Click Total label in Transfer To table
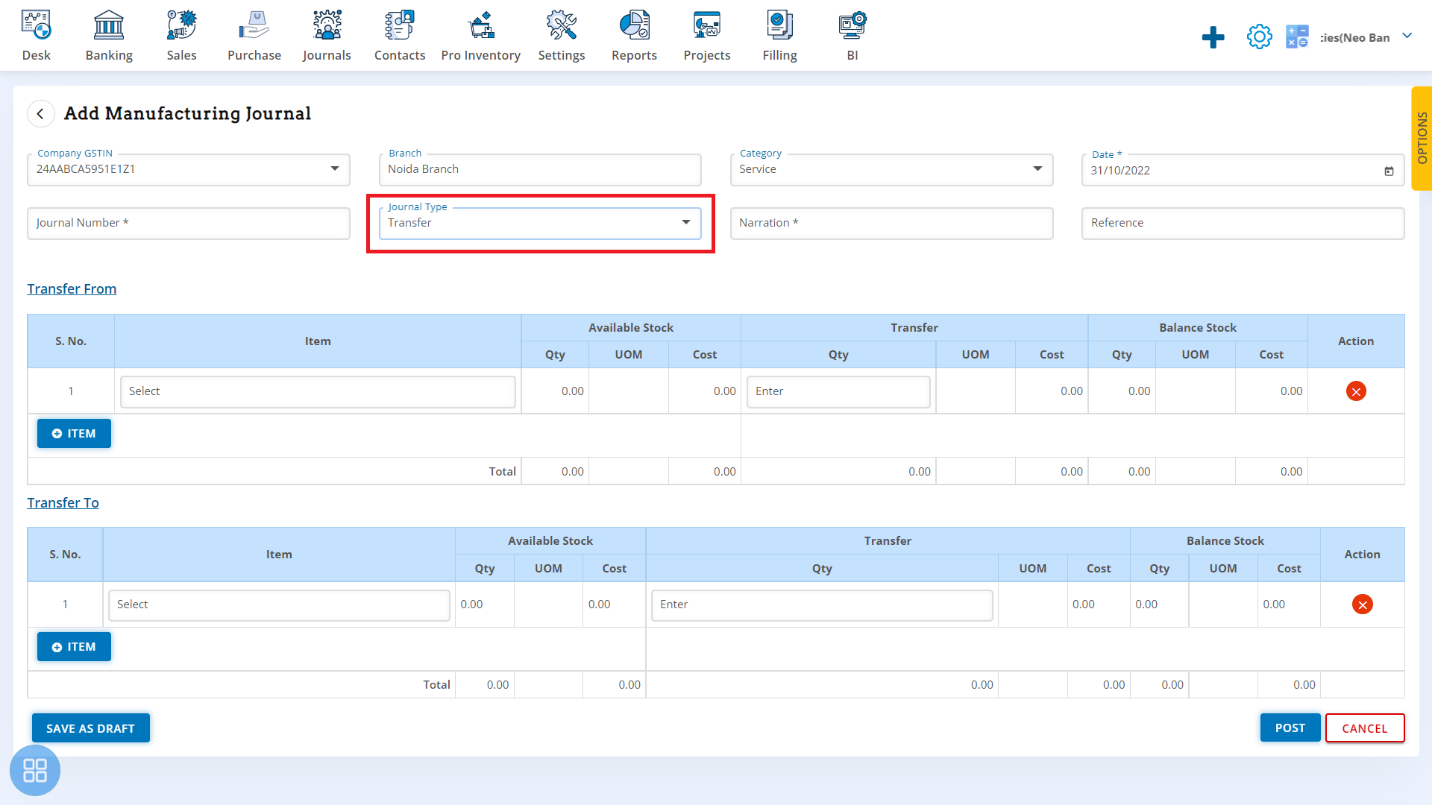 pos(437,685)
